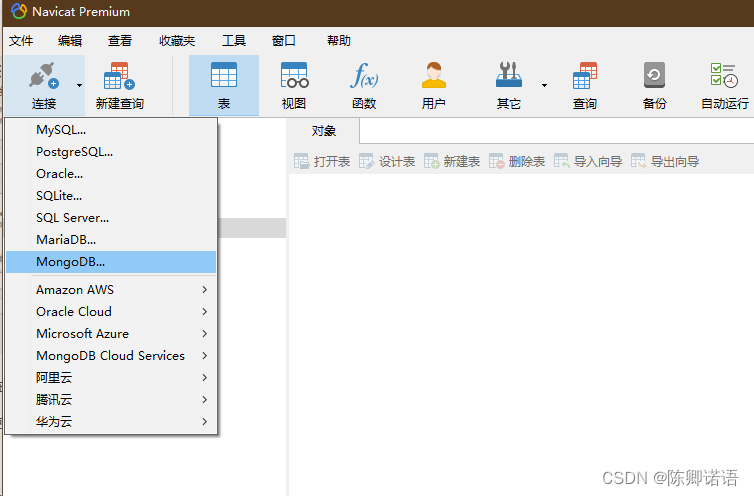Expand MongoDB Cloud Services submenu

tap(111, 356)
